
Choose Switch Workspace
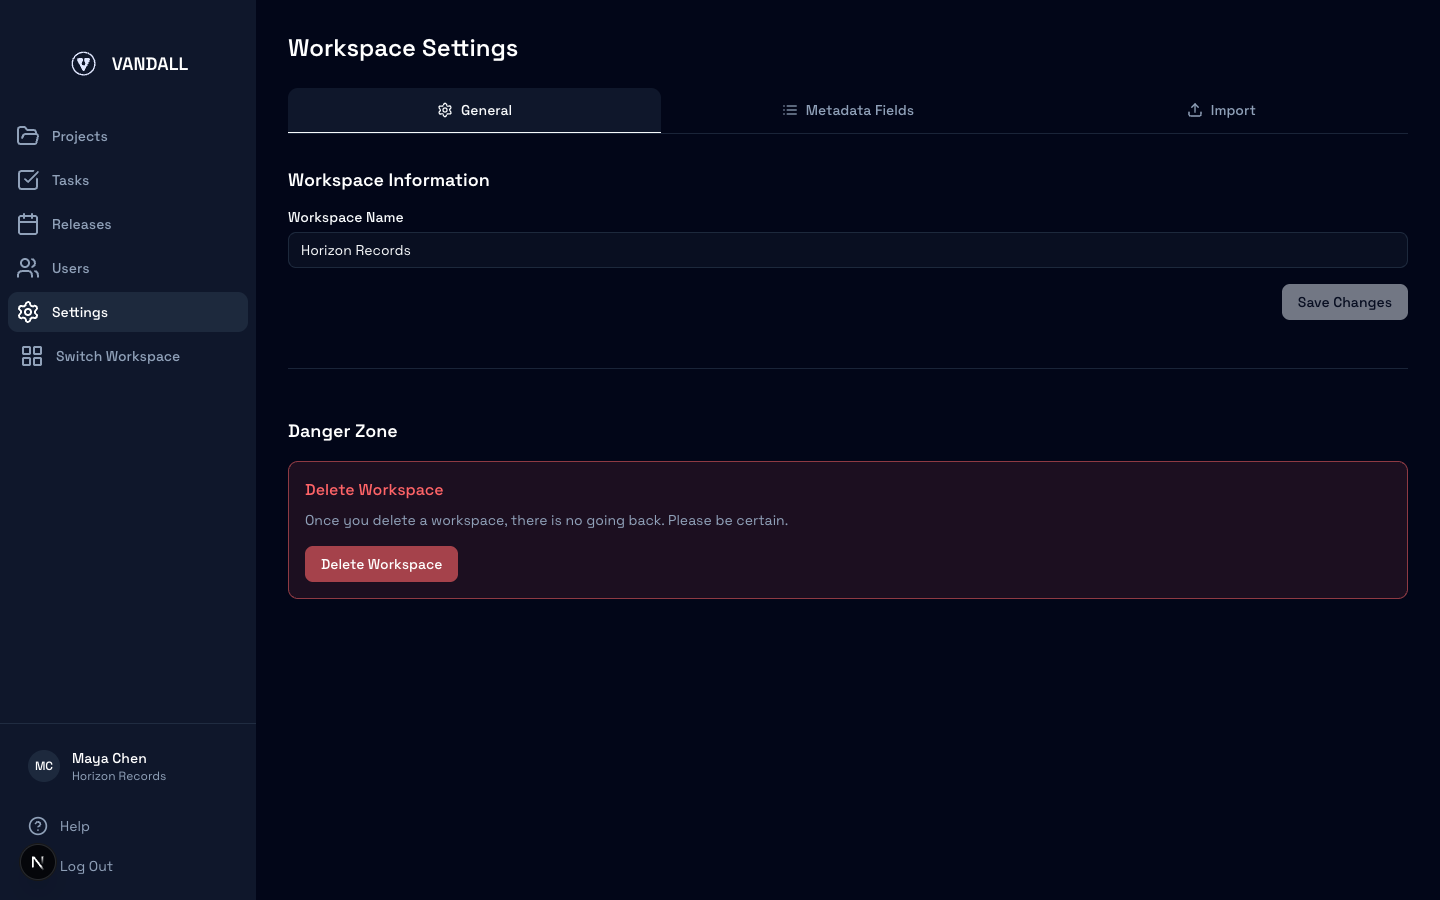click(x=128, y=356)
